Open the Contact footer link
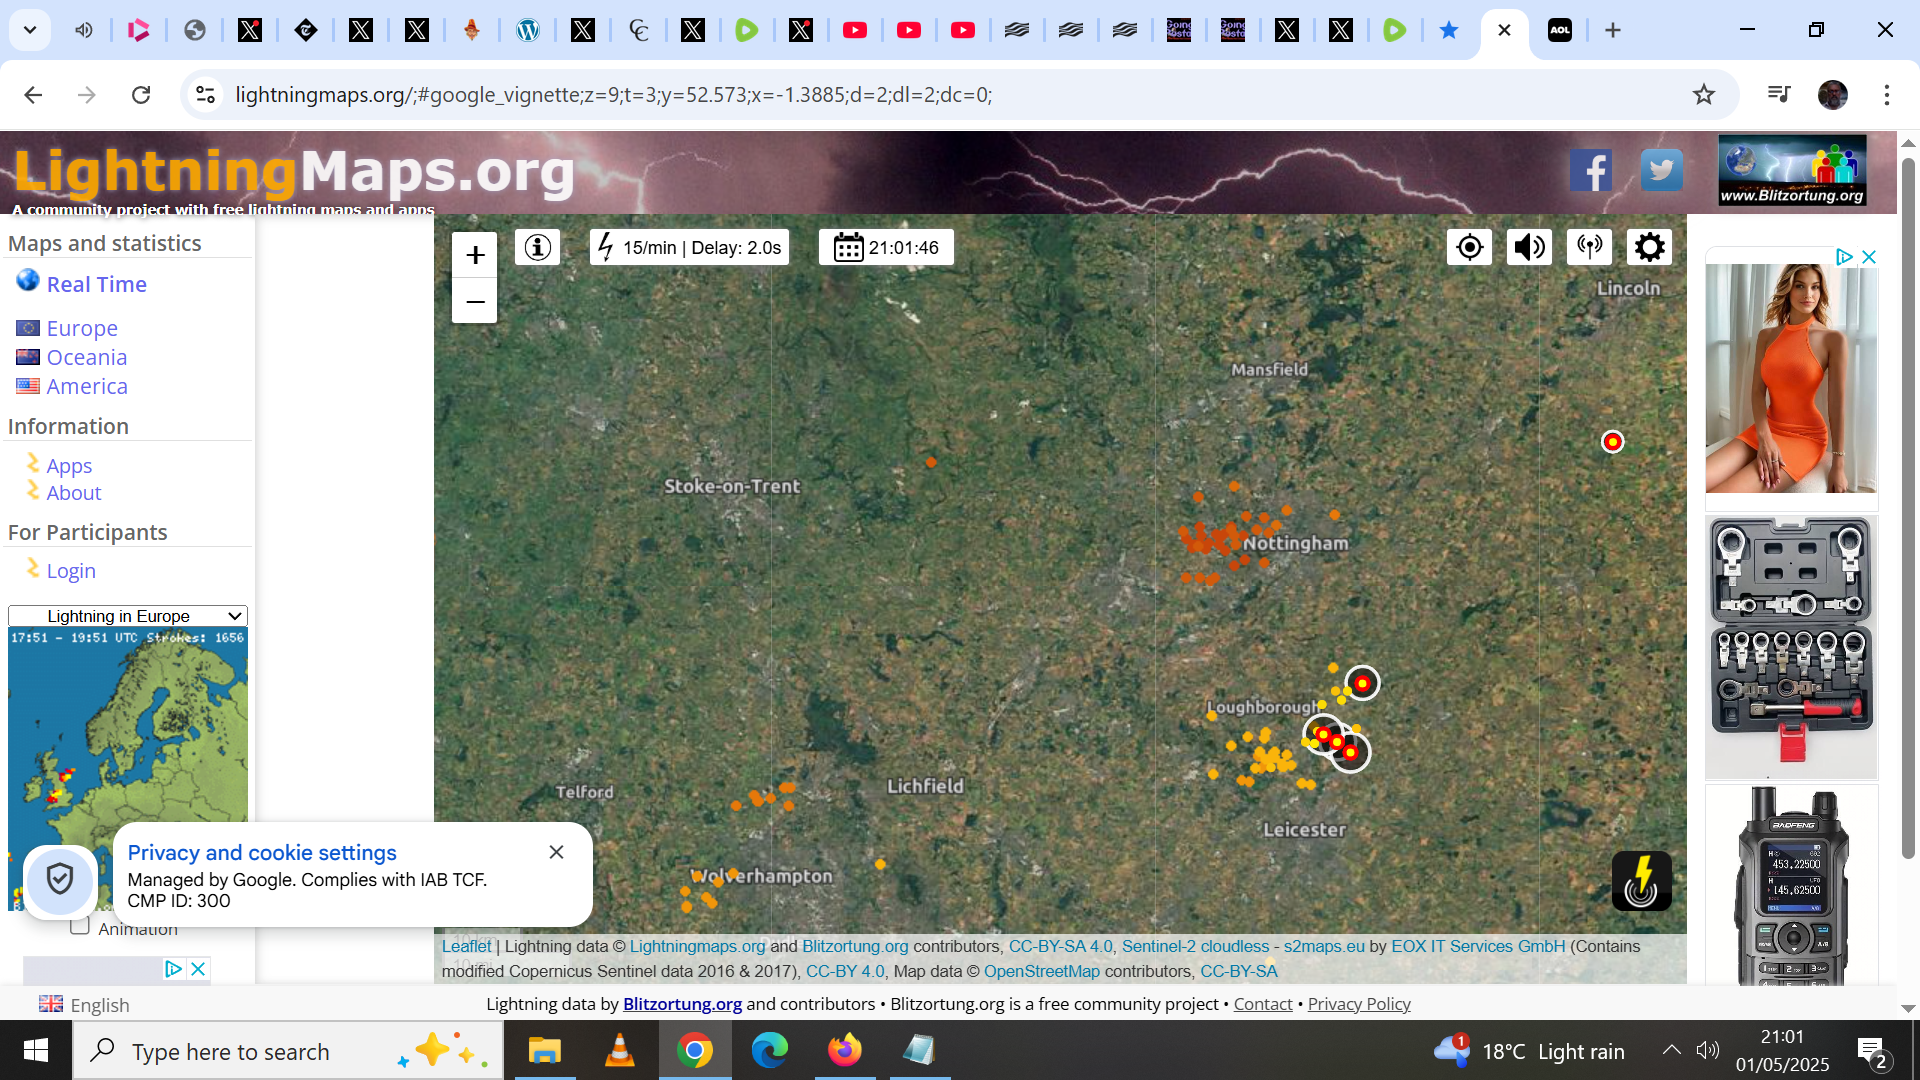The image size is (1920, 1080). coord(1263,1004)
